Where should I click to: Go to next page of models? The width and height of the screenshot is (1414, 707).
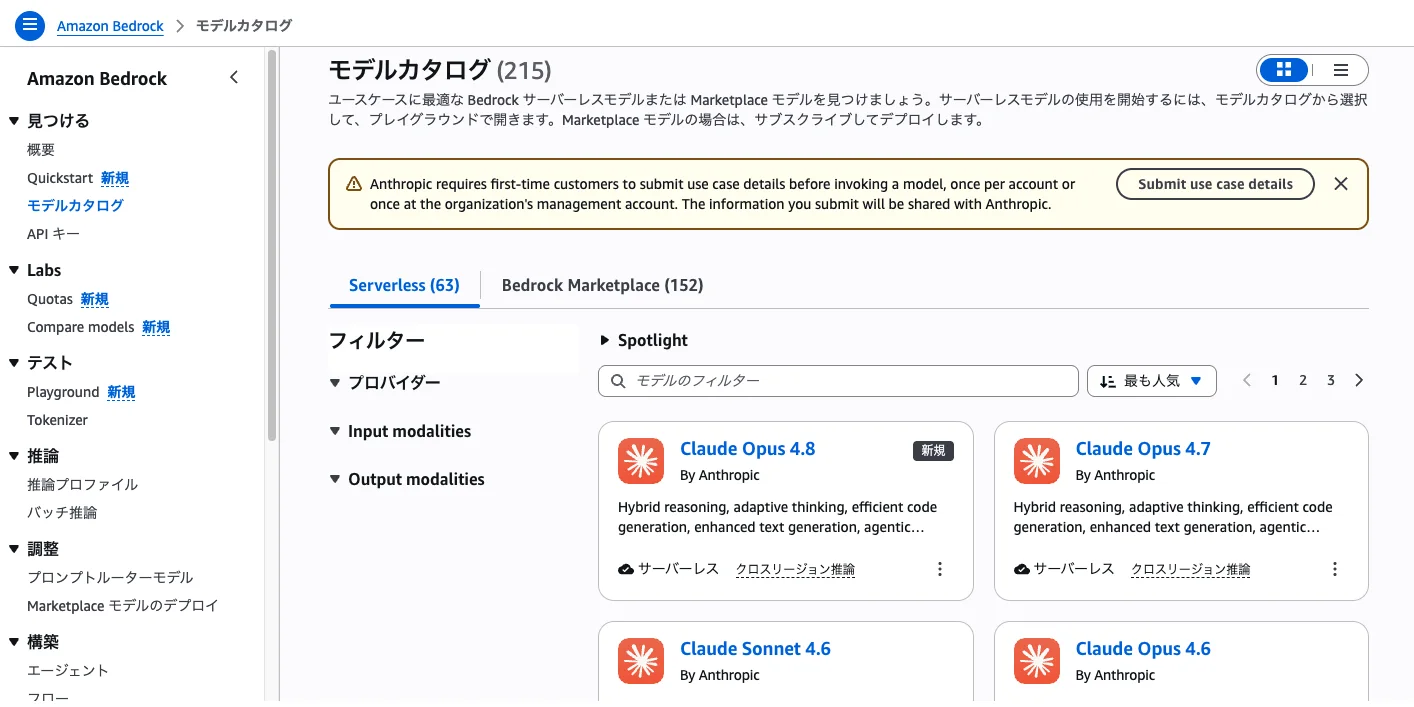1359,380
